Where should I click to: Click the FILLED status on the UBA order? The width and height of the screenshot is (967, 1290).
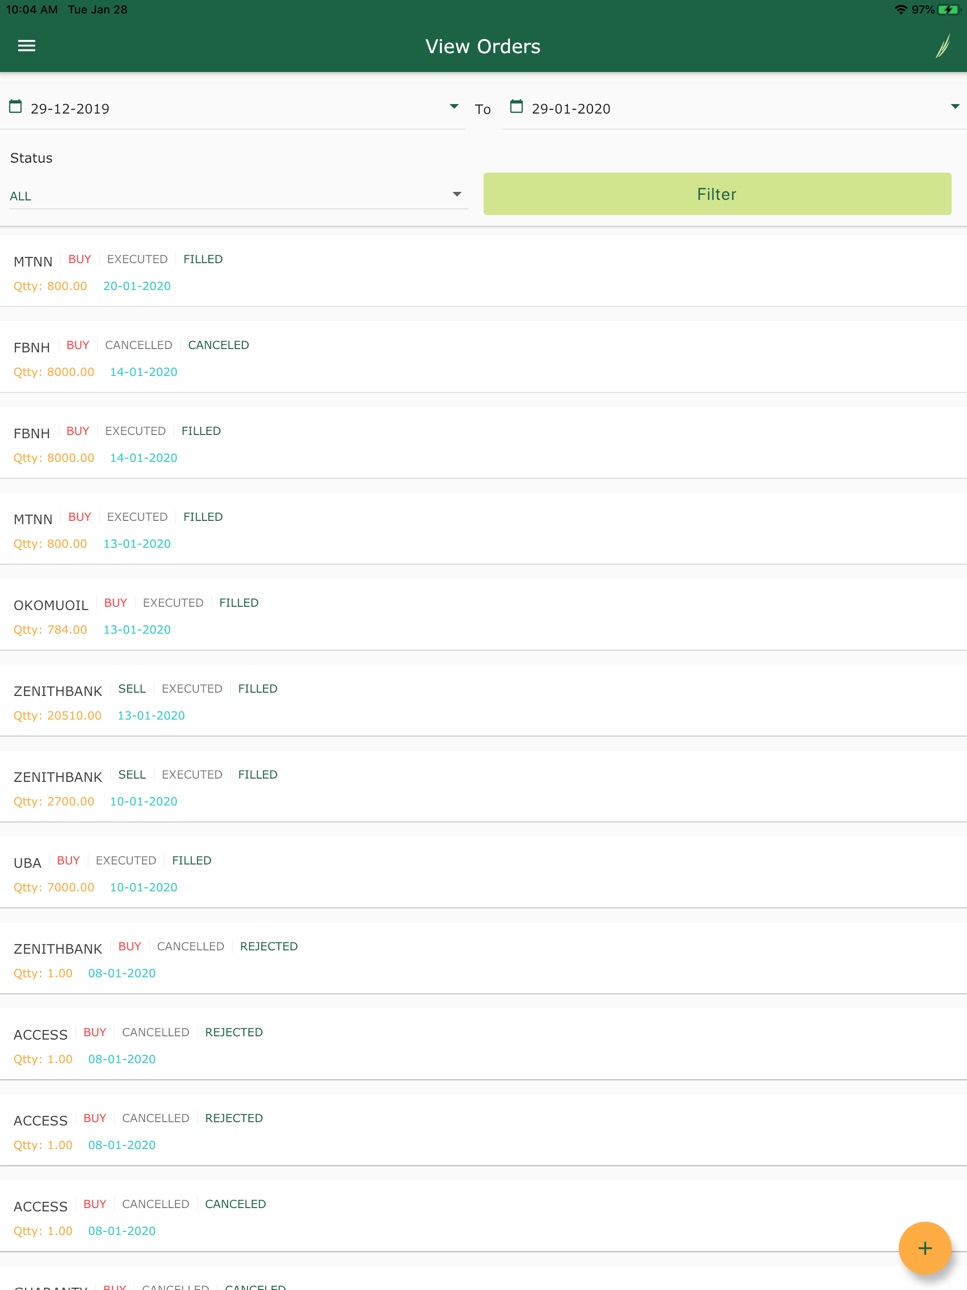(x=192, y=861)
